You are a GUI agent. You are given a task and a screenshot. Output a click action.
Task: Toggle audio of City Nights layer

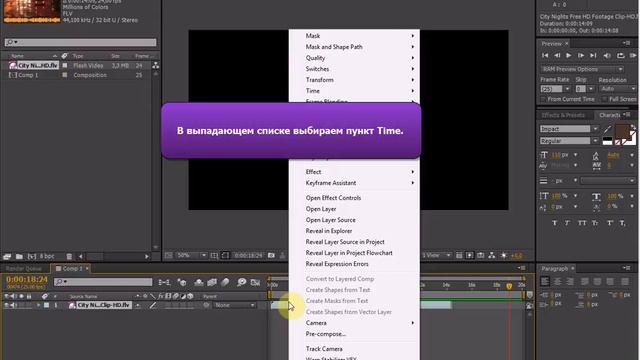click(x=13, y=305)
